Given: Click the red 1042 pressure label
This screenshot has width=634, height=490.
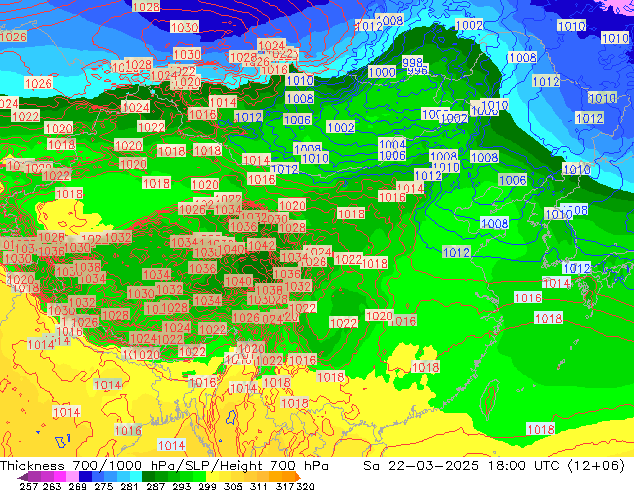Looking at the screenshot, I should click(261, 245).
